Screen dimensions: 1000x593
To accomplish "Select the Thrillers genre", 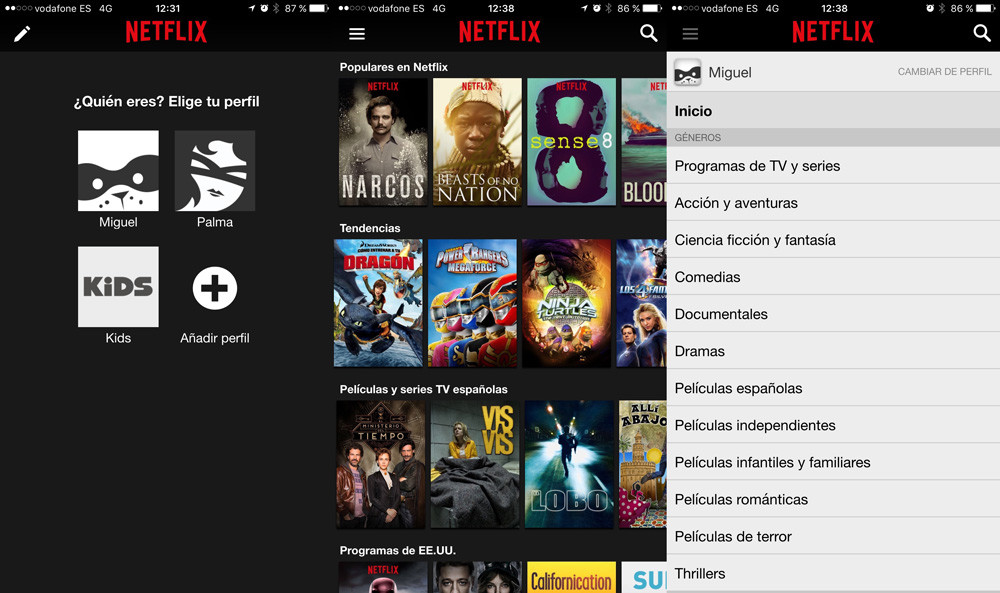I will click(833, 573).
